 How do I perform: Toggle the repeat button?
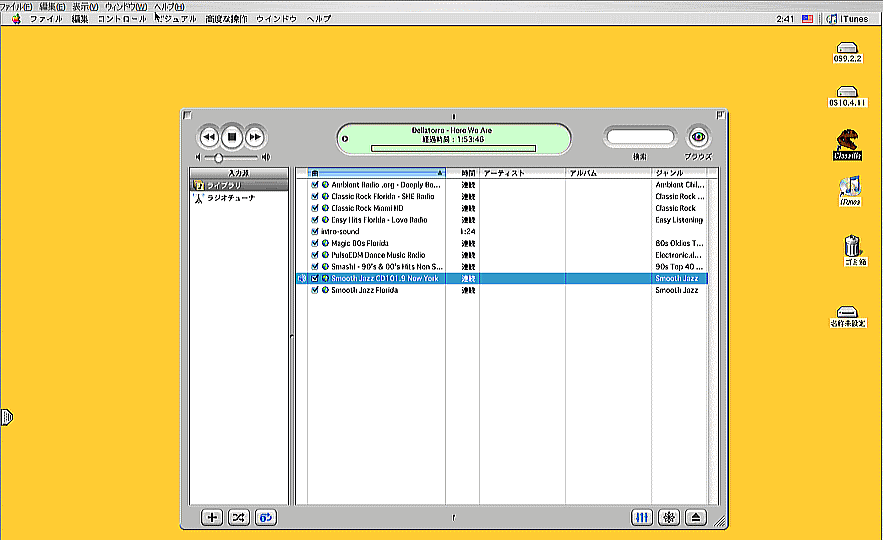tap(266, 517)
